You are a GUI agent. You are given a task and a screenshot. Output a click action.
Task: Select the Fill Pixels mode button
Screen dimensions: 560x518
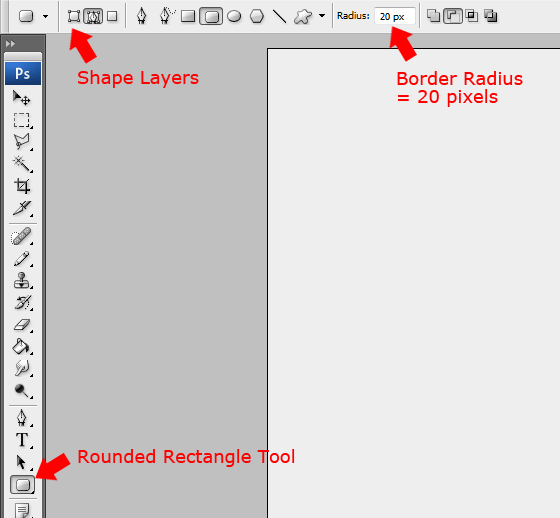click(112, 16)
